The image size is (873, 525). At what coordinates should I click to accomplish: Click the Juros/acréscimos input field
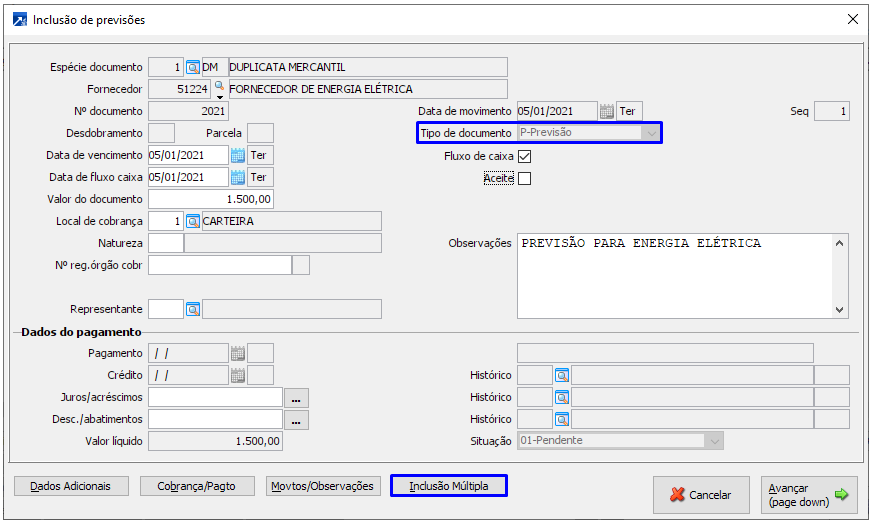tap(215, 398)
